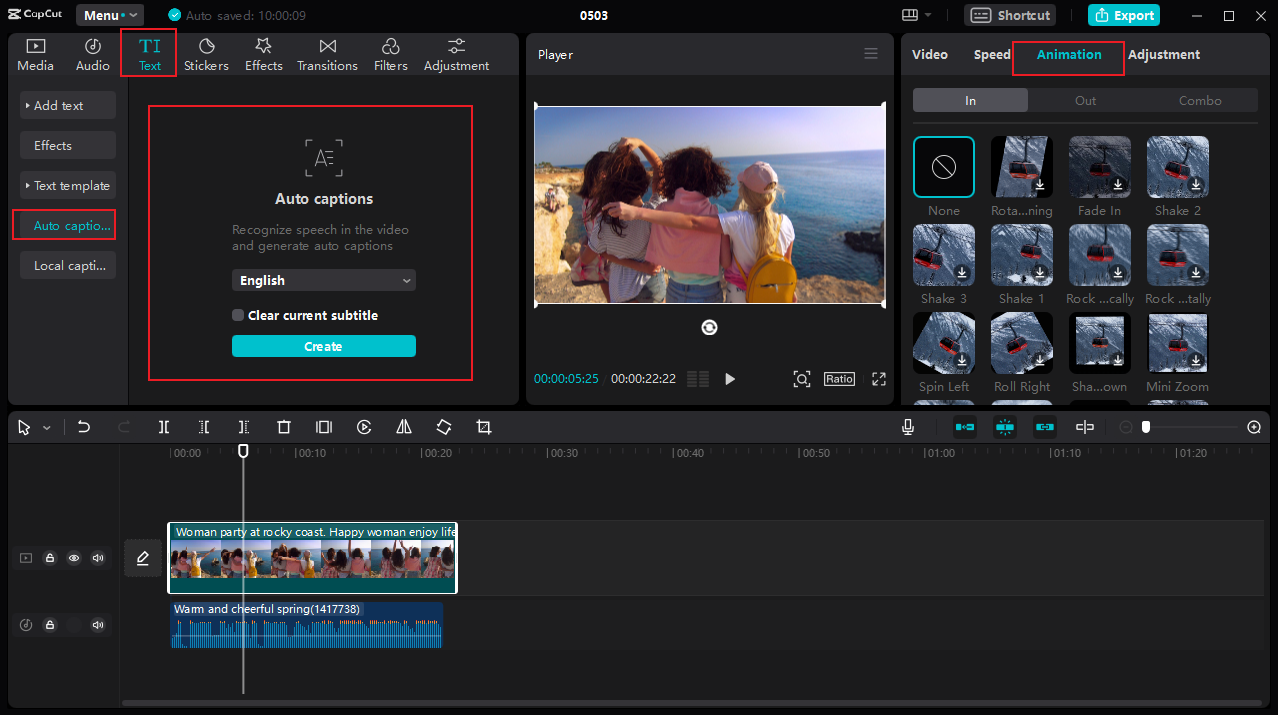This screenshot has width=1278, height=715.
Task: Click the Create captions button
Action: click(324, 346)
